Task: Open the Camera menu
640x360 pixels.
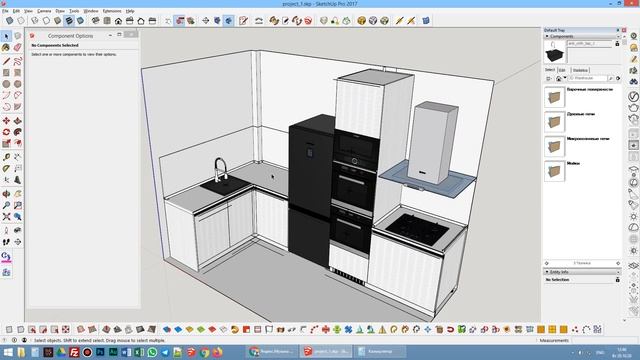Action: click(44, 11)
